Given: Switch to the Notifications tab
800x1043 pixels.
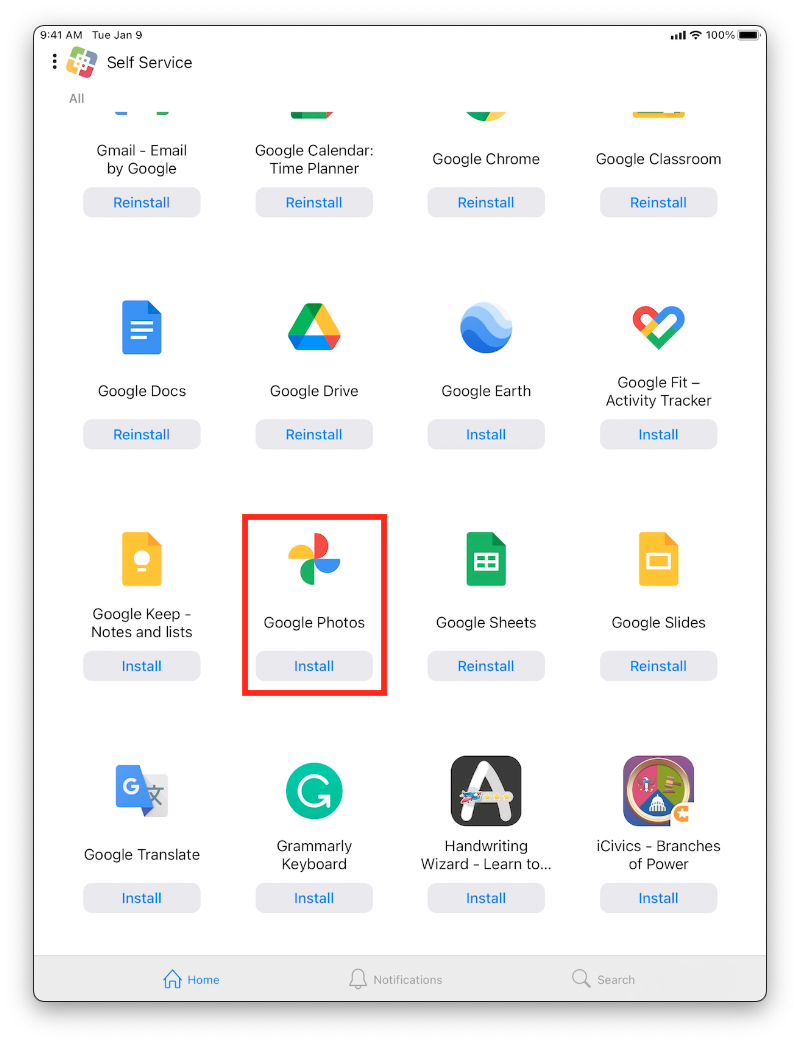Looking at the screenshot, I should (x=396, y=979).
